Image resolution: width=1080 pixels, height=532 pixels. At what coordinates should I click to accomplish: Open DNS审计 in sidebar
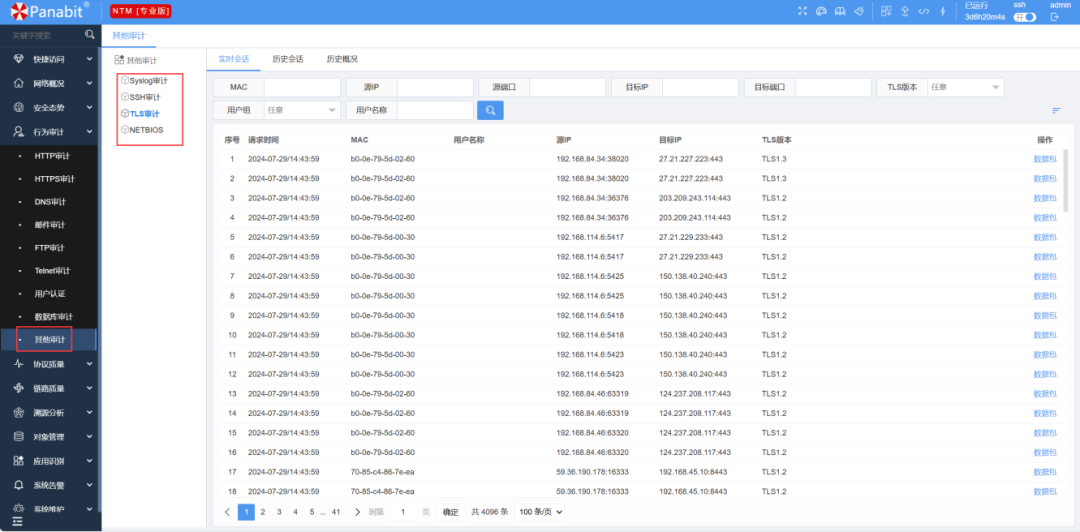pos(50,202)
